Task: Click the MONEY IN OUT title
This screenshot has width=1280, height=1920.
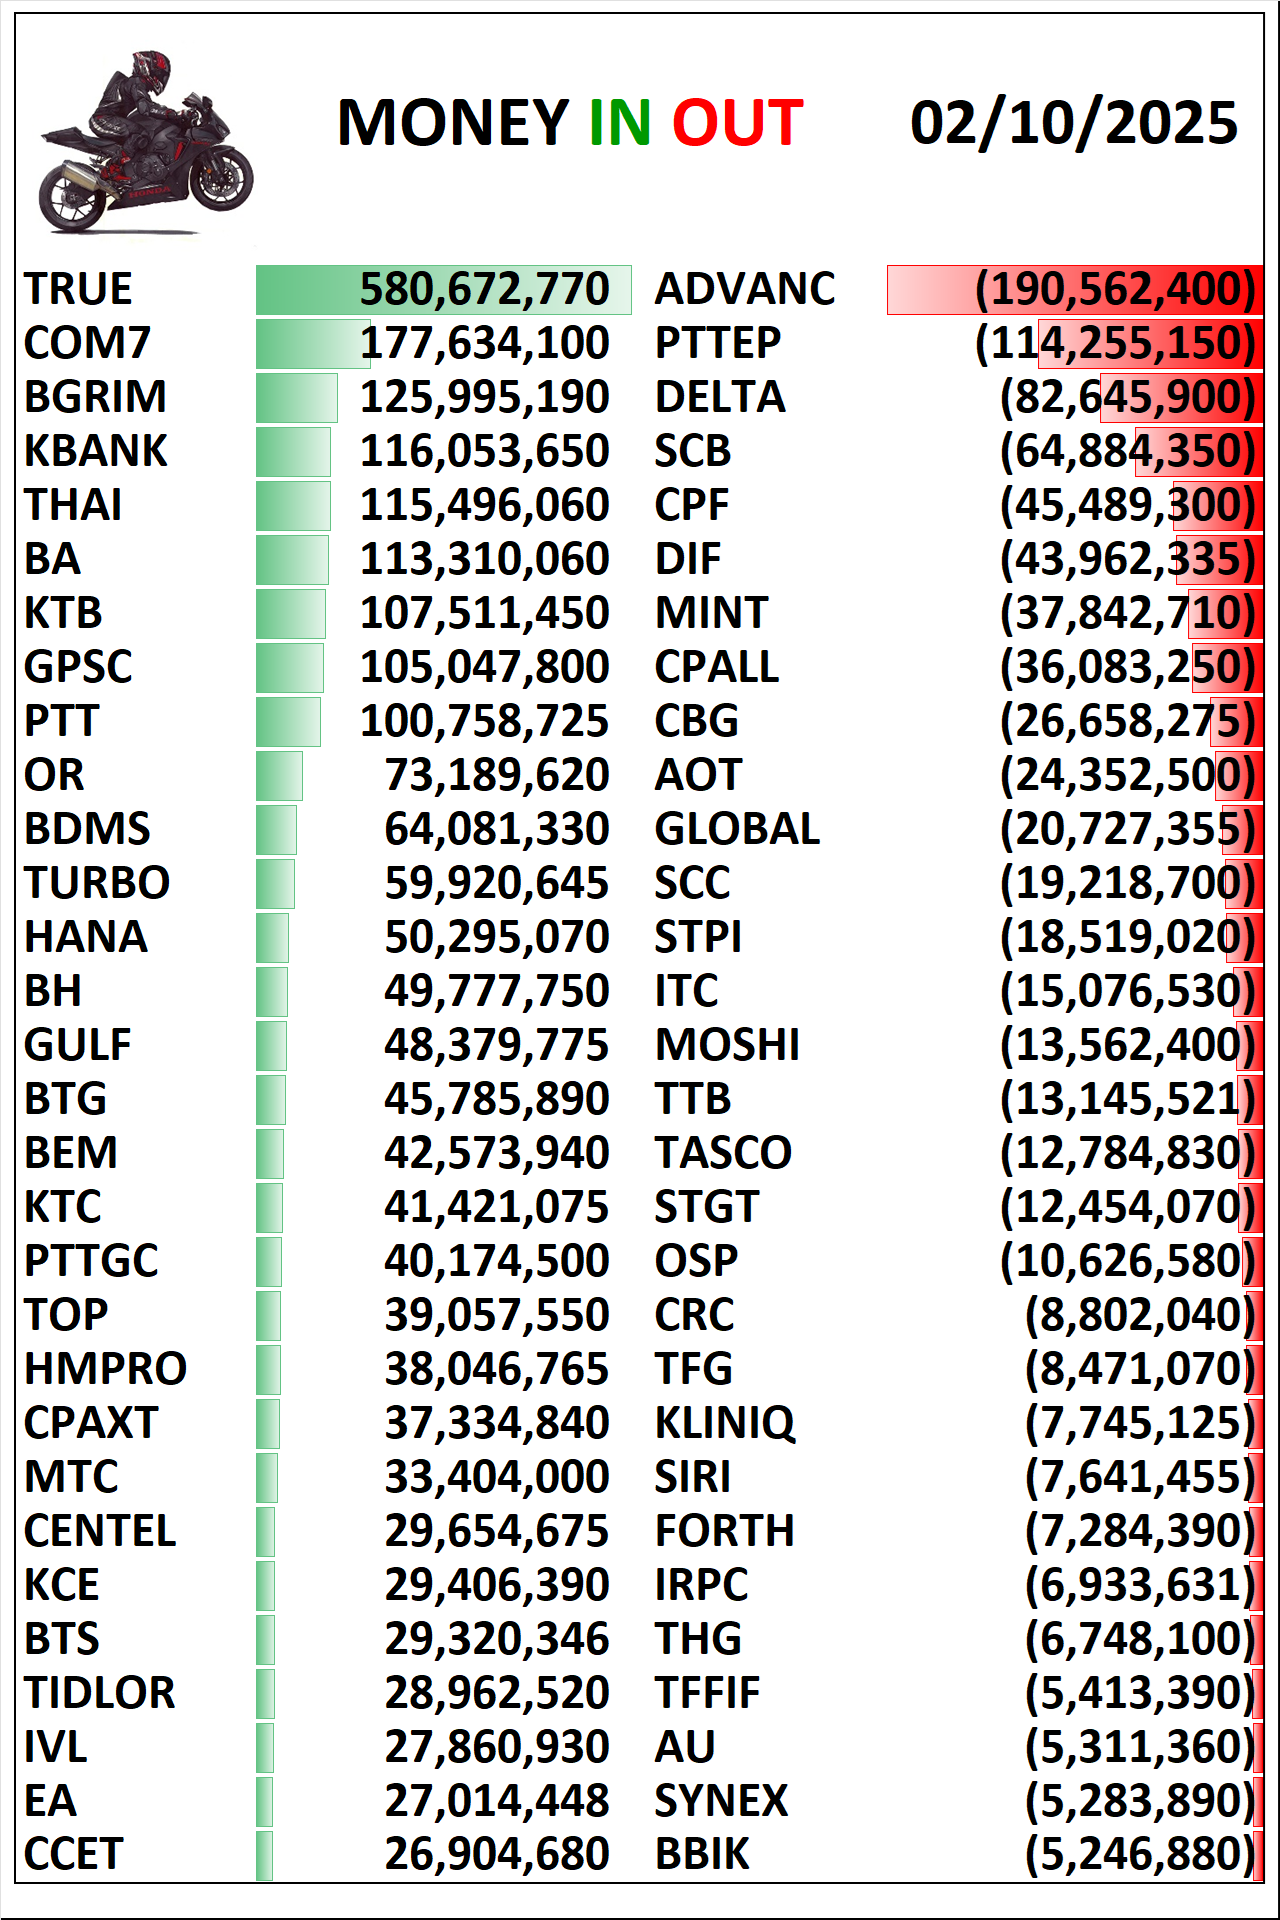Action: coord(569,123)
